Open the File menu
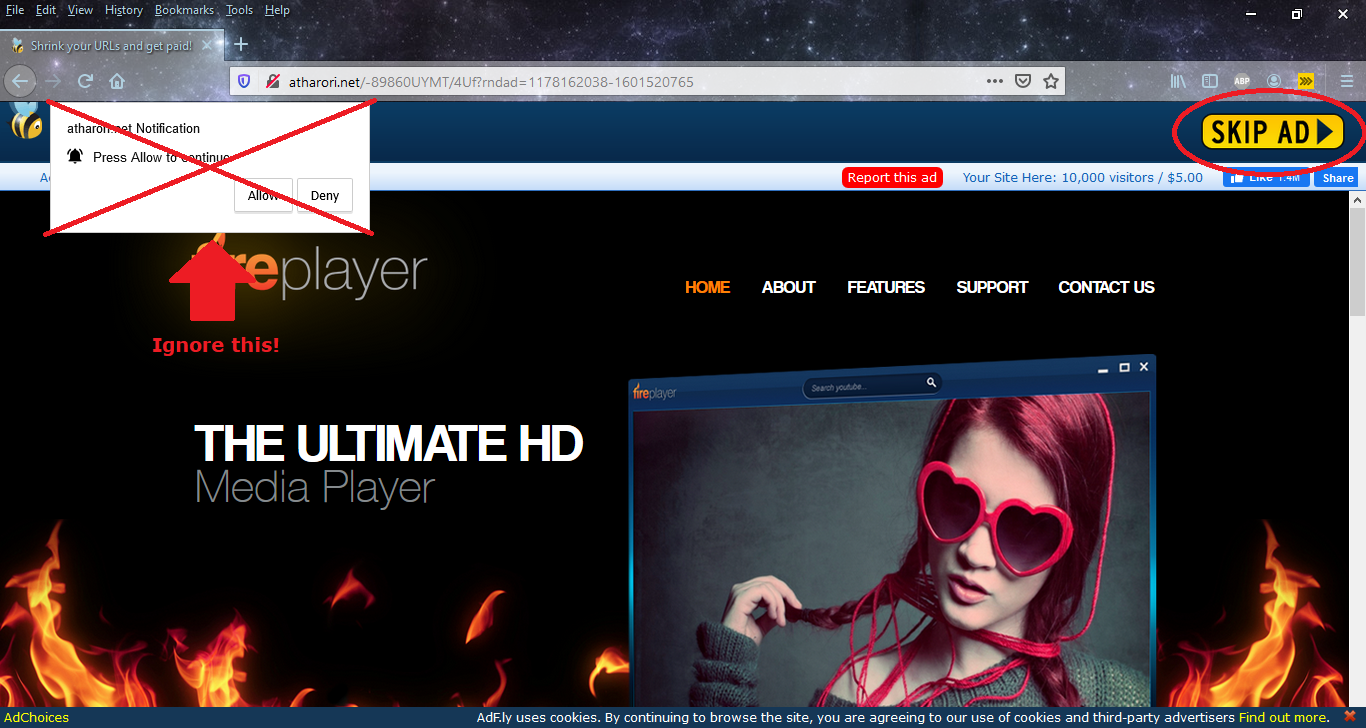The image size is (1366, 728). click(15, 10)
